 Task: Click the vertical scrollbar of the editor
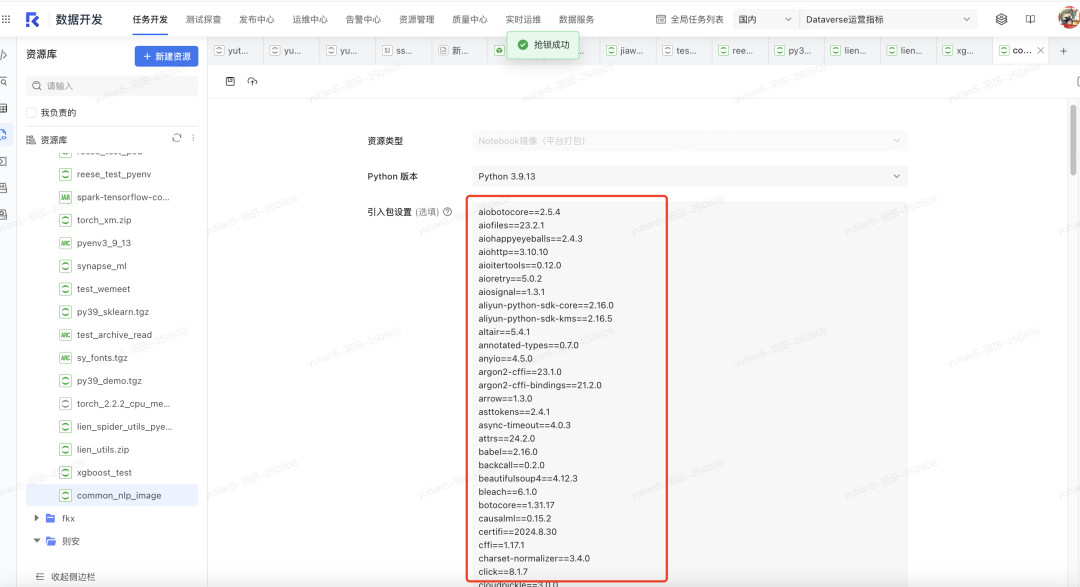[x=1073, y=140]
